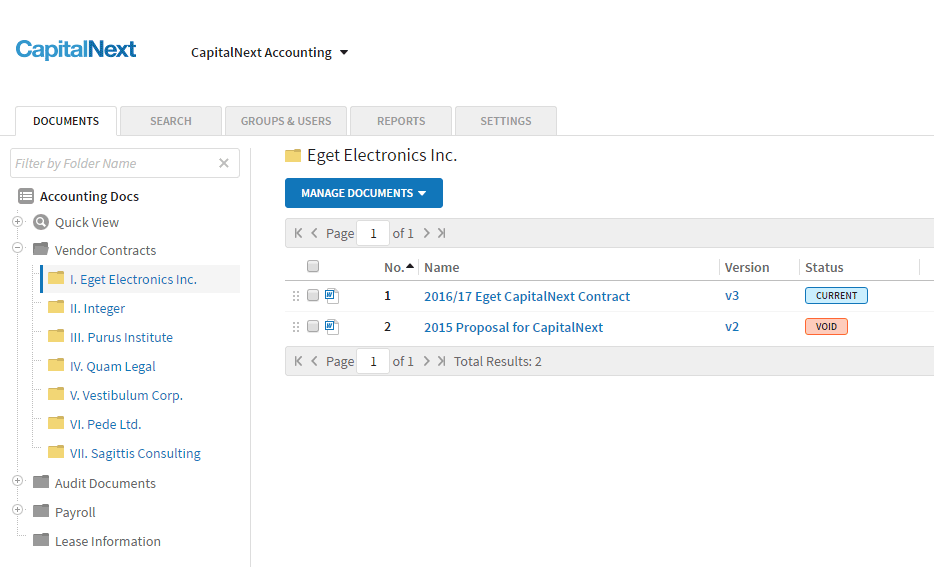Click the Accounting Docs index icon
The image size is (934, 567).
26,196
